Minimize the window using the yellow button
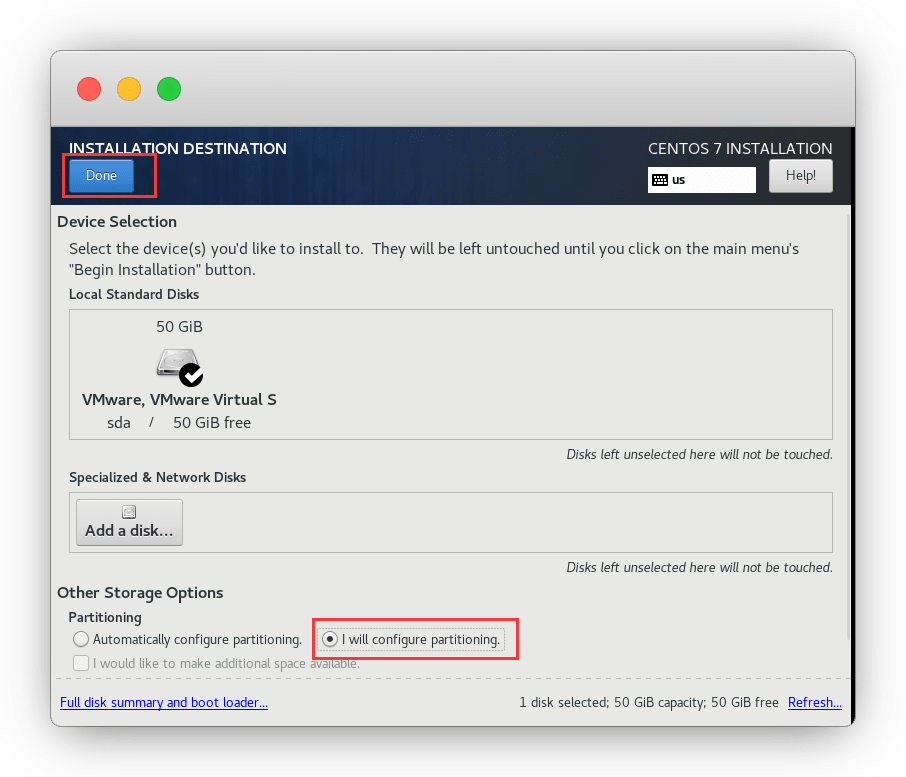Screen dimensions: 906x777 click(x=129, y=89)
